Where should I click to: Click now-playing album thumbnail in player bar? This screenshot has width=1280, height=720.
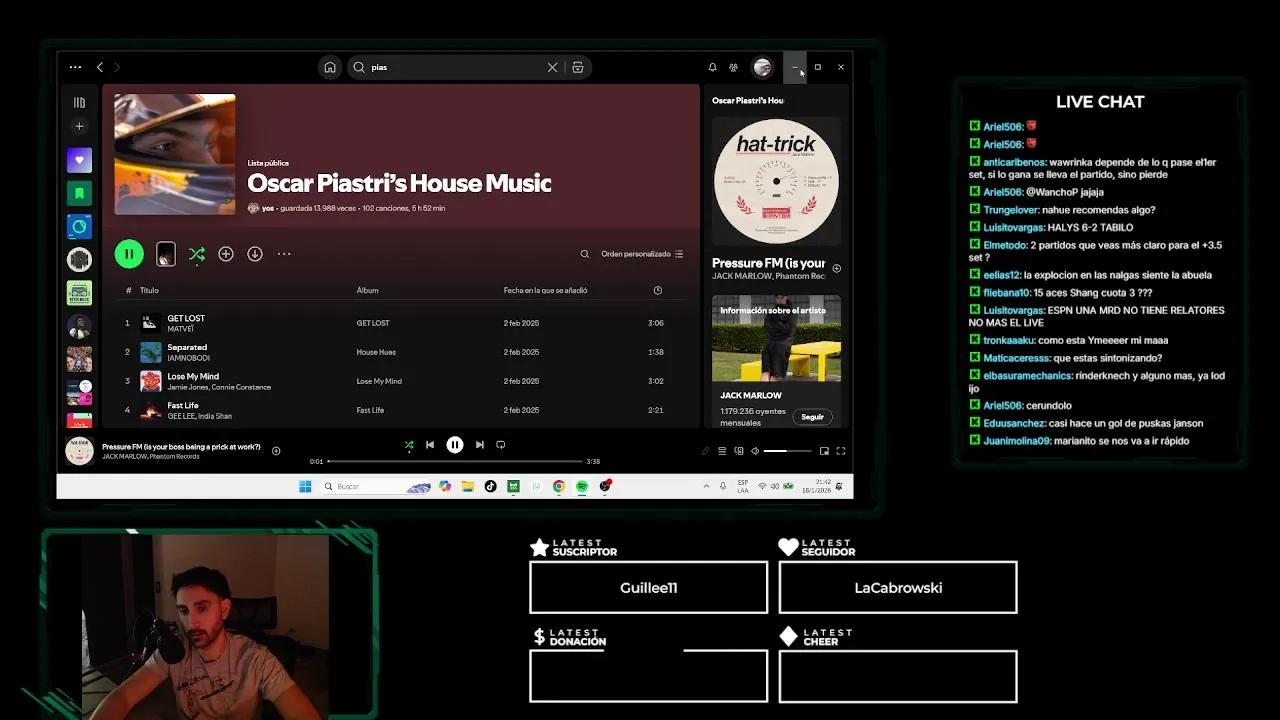[x=79, y=451]
